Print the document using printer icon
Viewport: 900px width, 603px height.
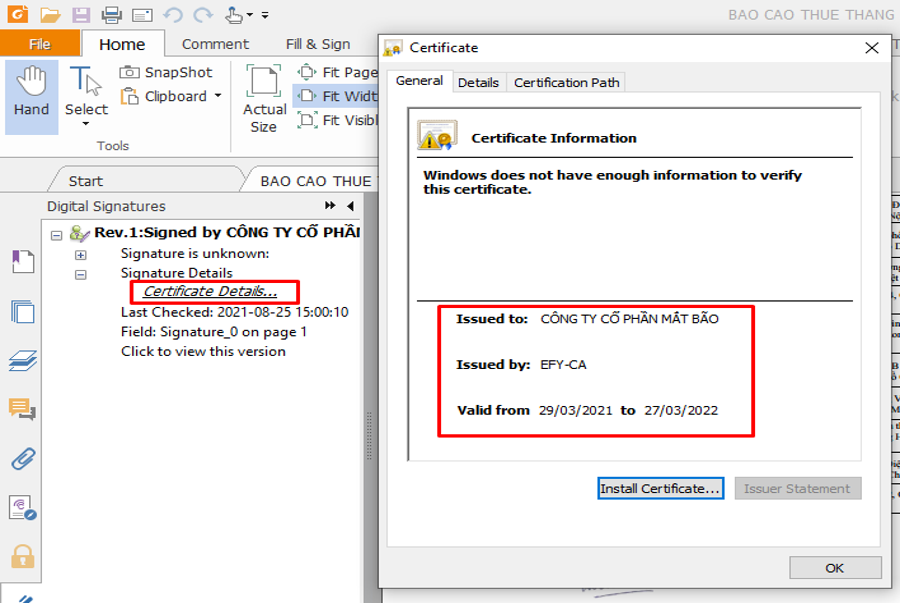[x=111, y=15]
